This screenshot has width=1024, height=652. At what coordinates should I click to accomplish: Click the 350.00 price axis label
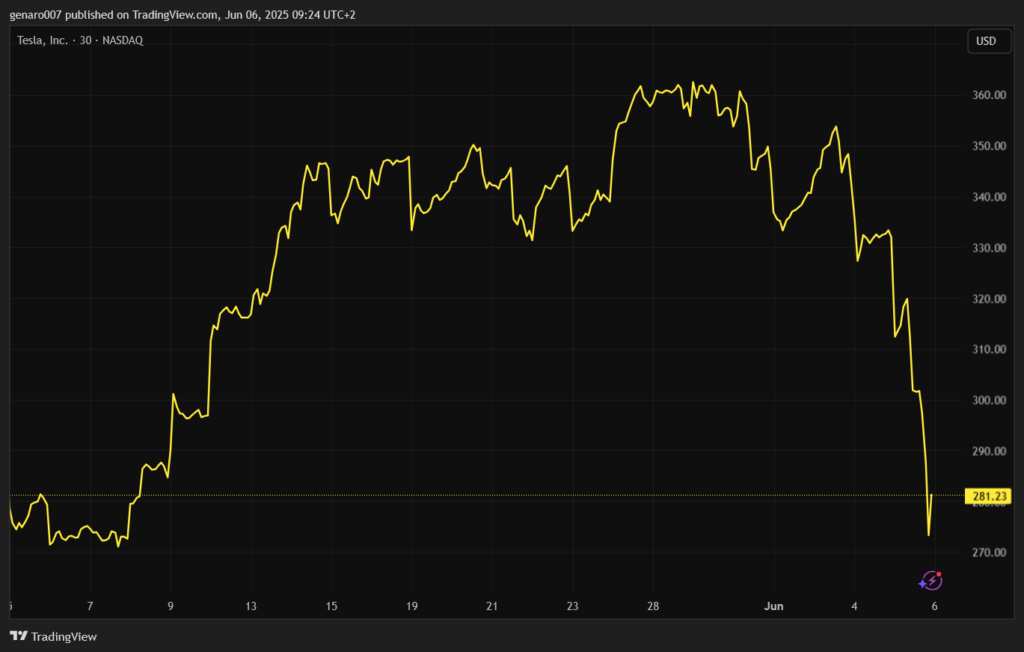click(x=985, y=147)
